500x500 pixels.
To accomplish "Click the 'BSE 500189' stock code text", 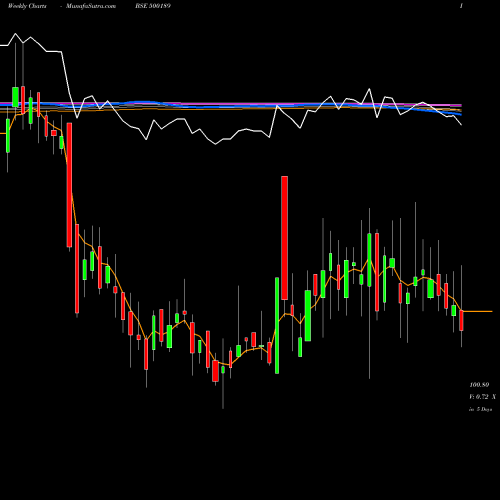I will 153,6.
